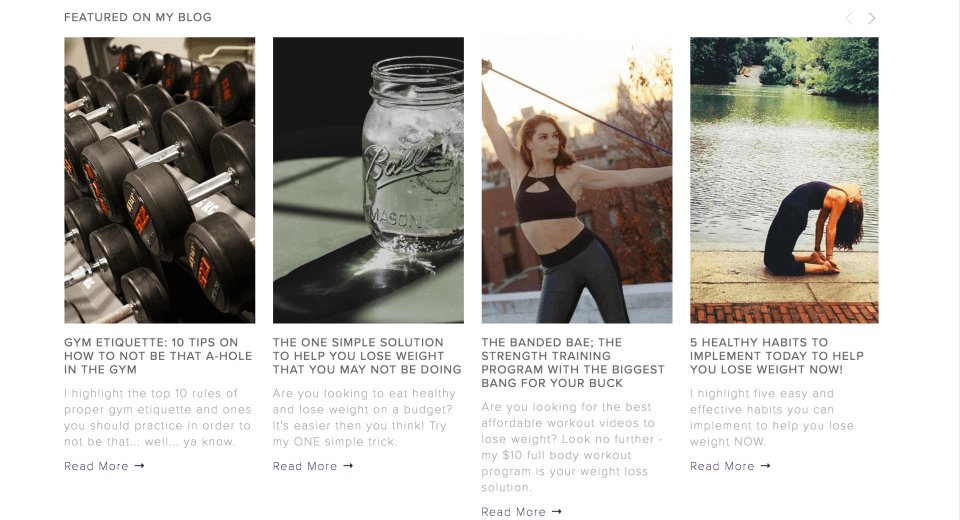The image size is (960, 520).
Task: Click the Banded Bae description about affordable workout videos
Action: 572,447
